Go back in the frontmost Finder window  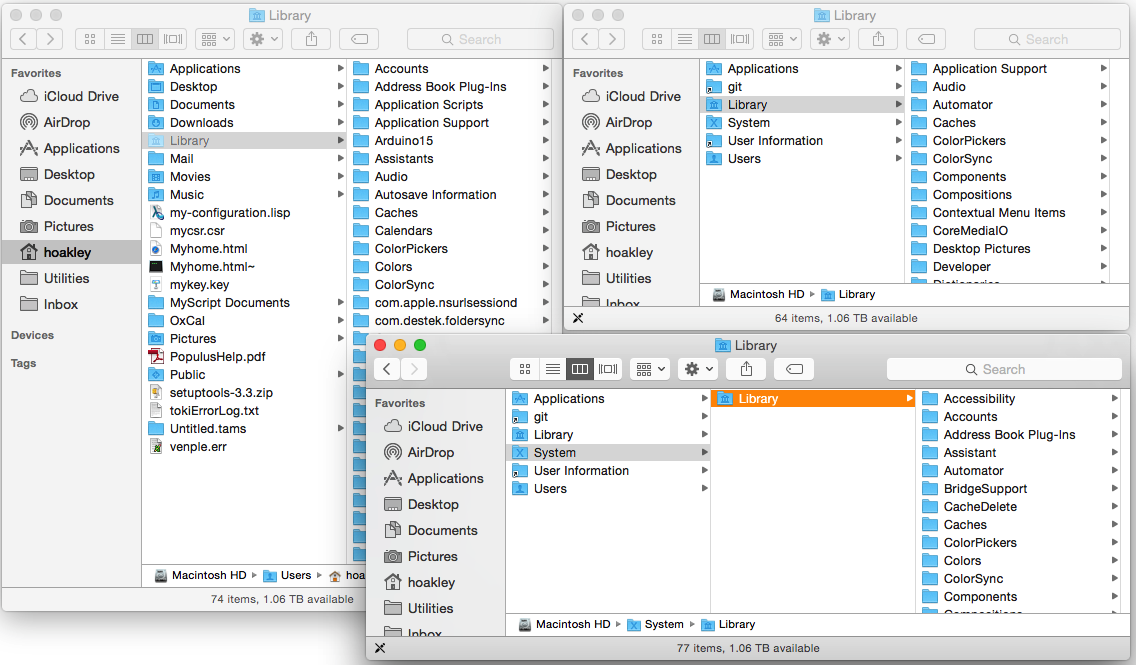click(386, 369)
